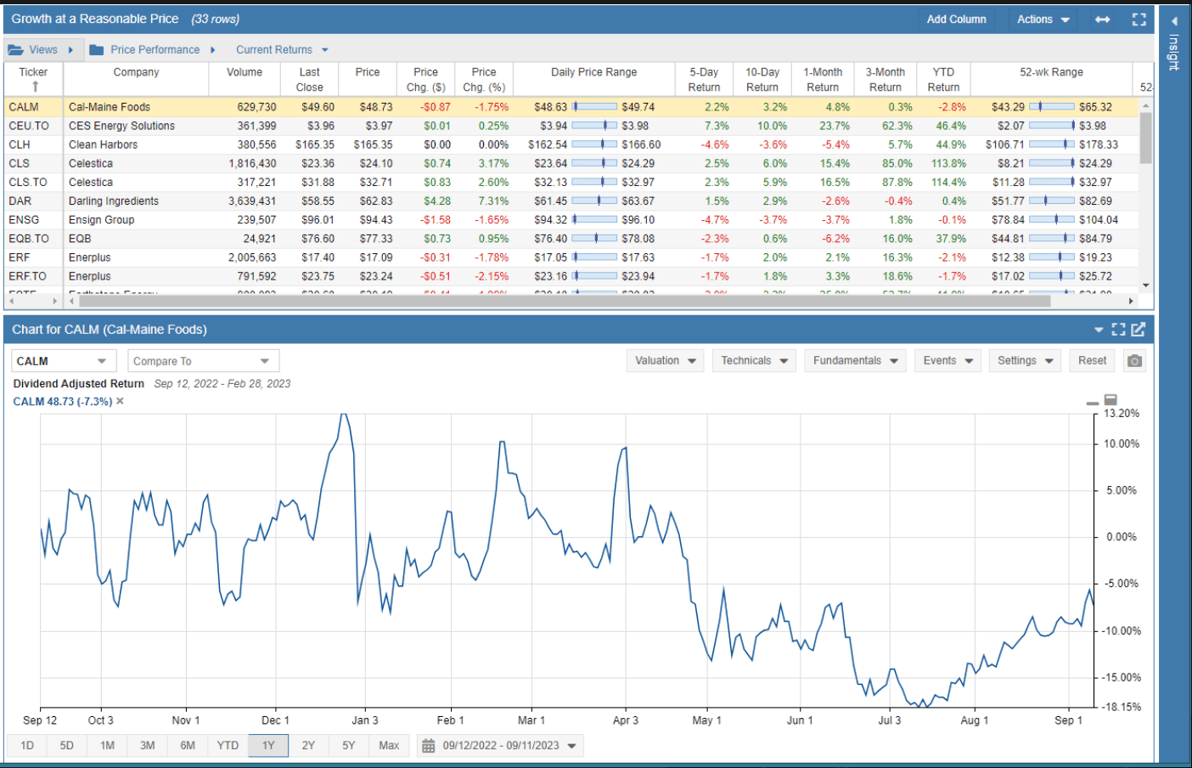Click the minimize scale dash icon above the chart axis

[1092, 403]
